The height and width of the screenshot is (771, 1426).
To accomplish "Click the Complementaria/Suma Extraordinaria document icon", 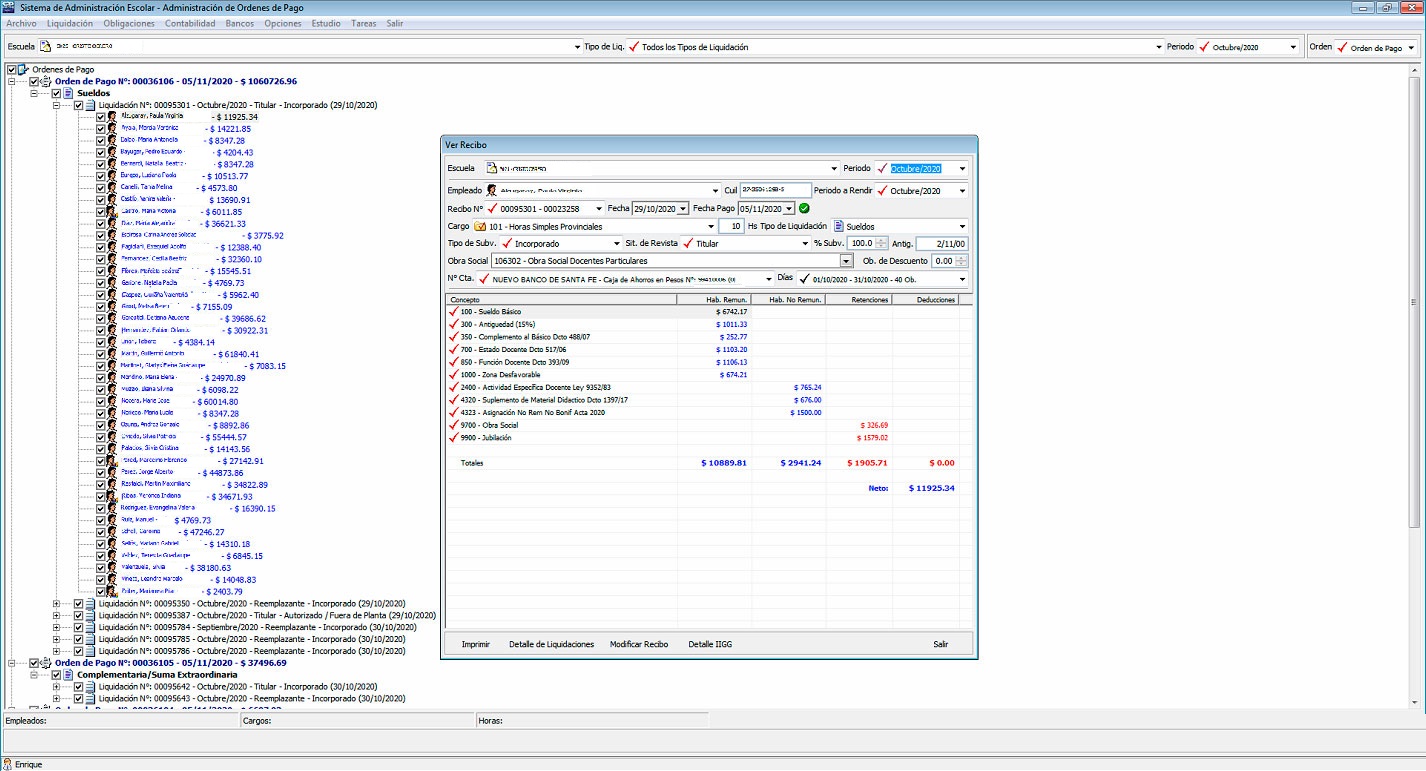I will pos(68,675).
